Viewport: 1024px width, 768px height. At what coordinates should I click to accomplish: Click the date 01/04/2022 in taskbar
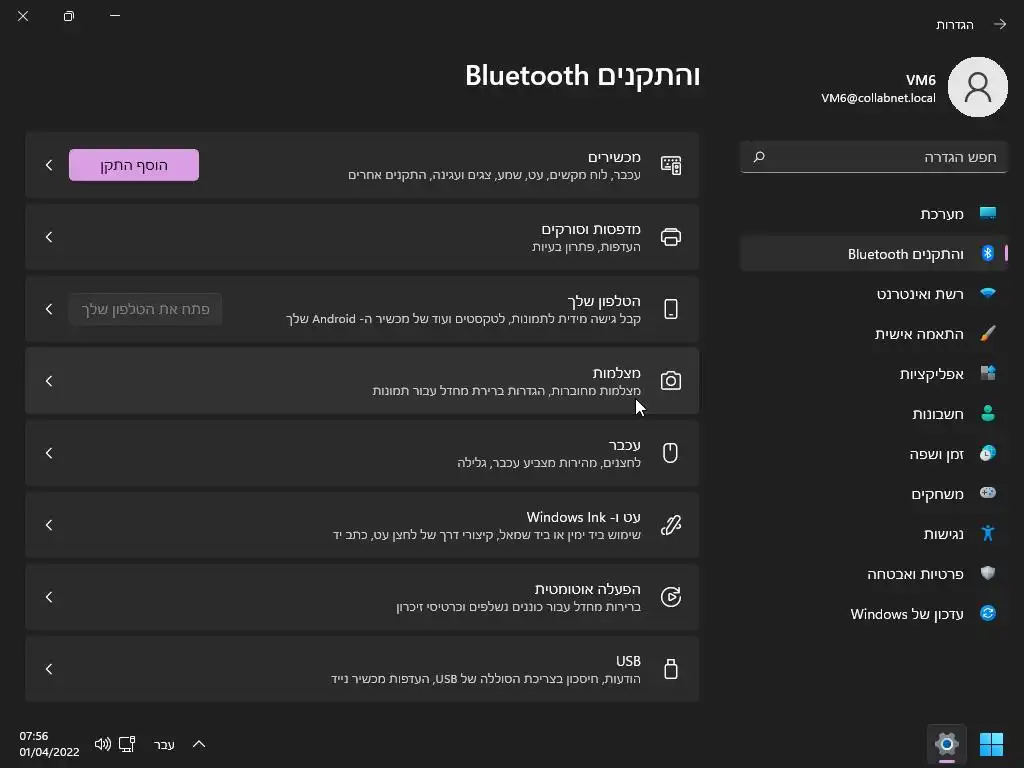coord(49,752)
